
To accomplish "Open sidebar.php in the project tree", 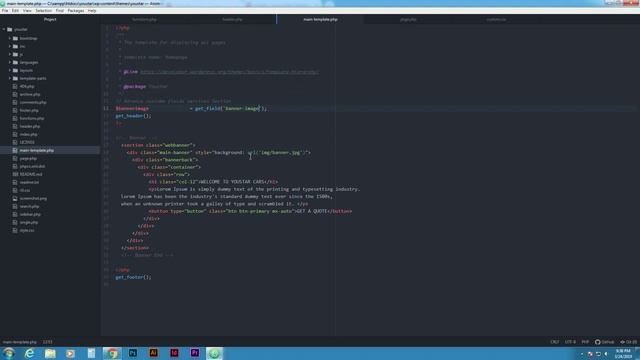I will (30, 214).
